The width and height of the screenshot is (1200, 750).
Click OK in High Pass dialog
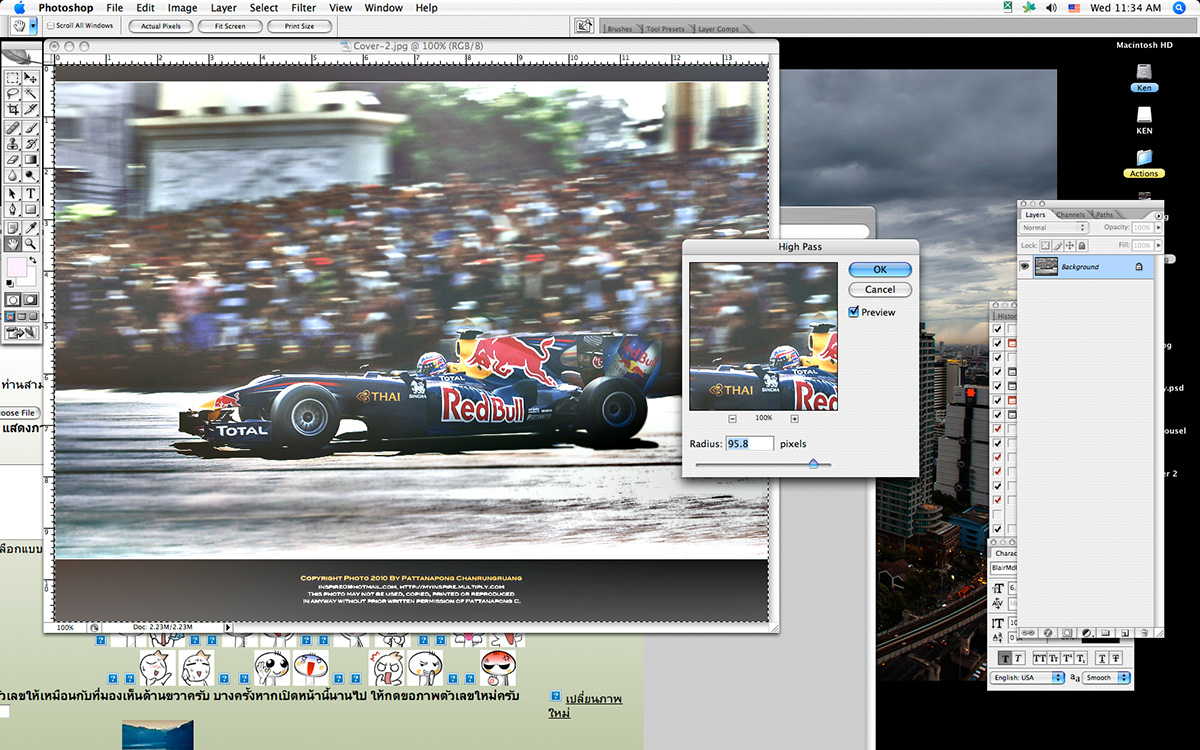point(880,270)
